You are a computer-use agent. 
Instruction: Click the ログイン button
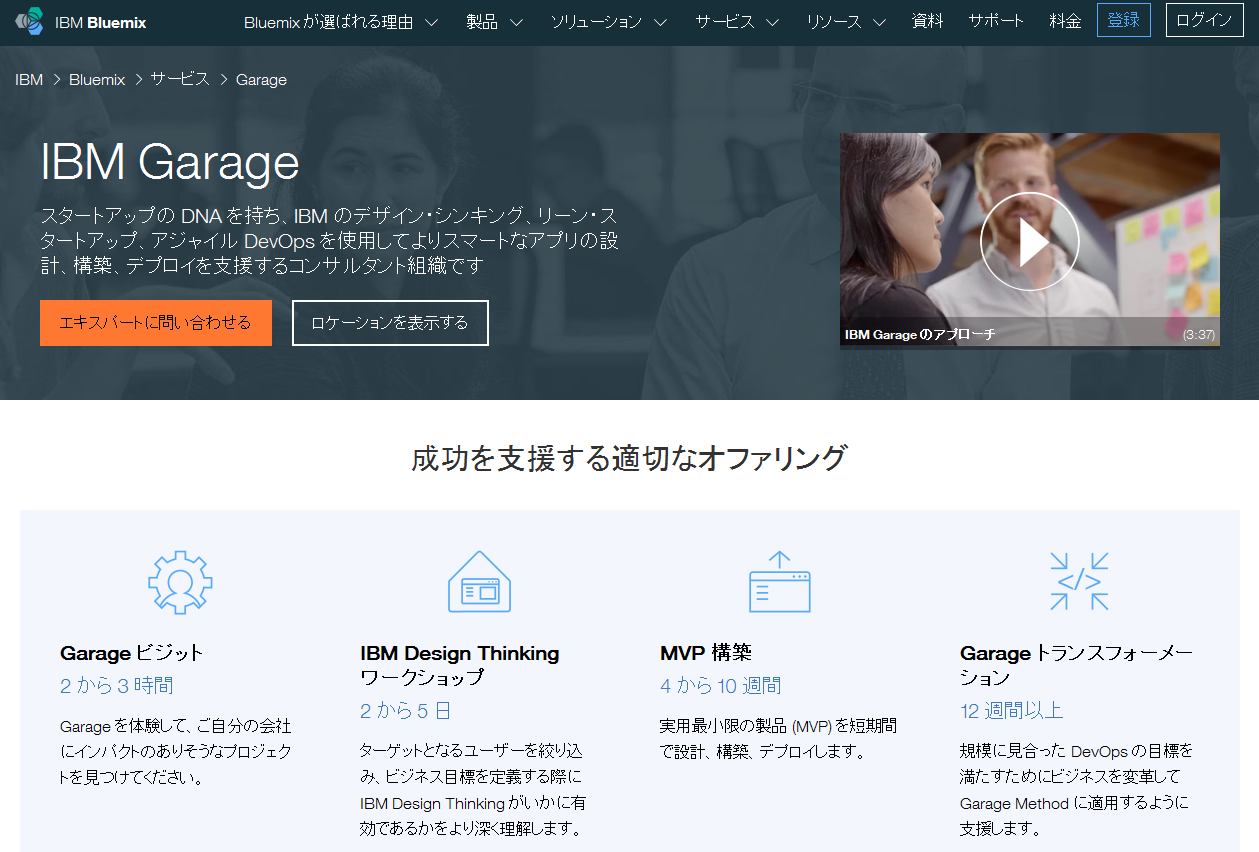[1205, 20]
